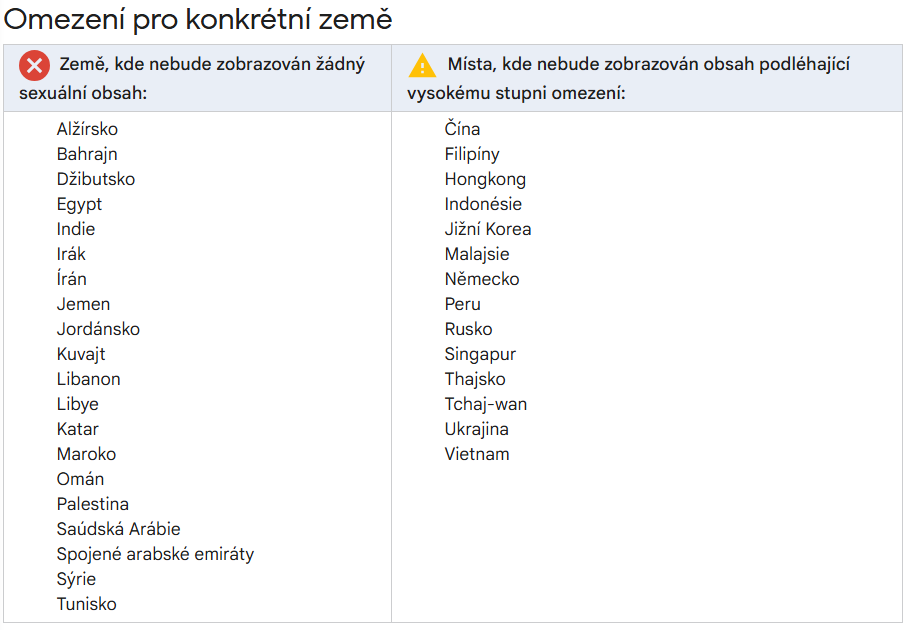Click on "Bahrajn" list entry

[87, 154]
